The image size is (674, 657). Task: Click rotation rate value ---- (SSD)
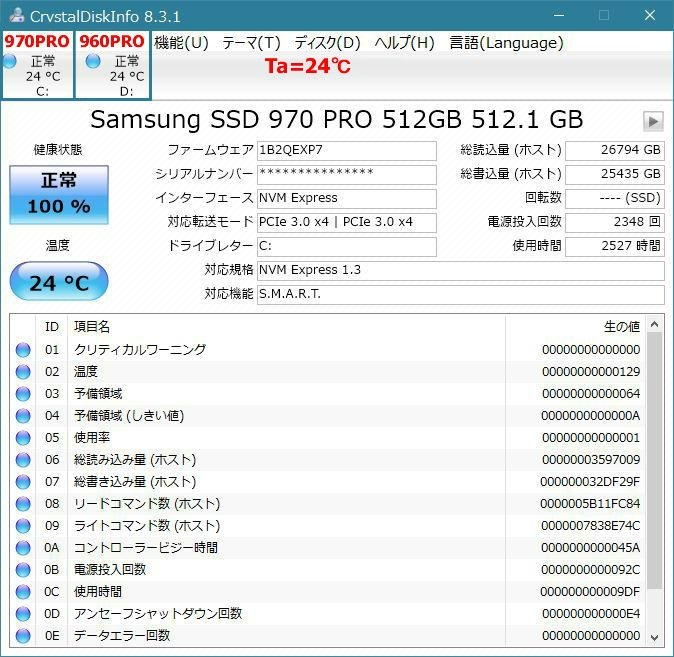615,199
